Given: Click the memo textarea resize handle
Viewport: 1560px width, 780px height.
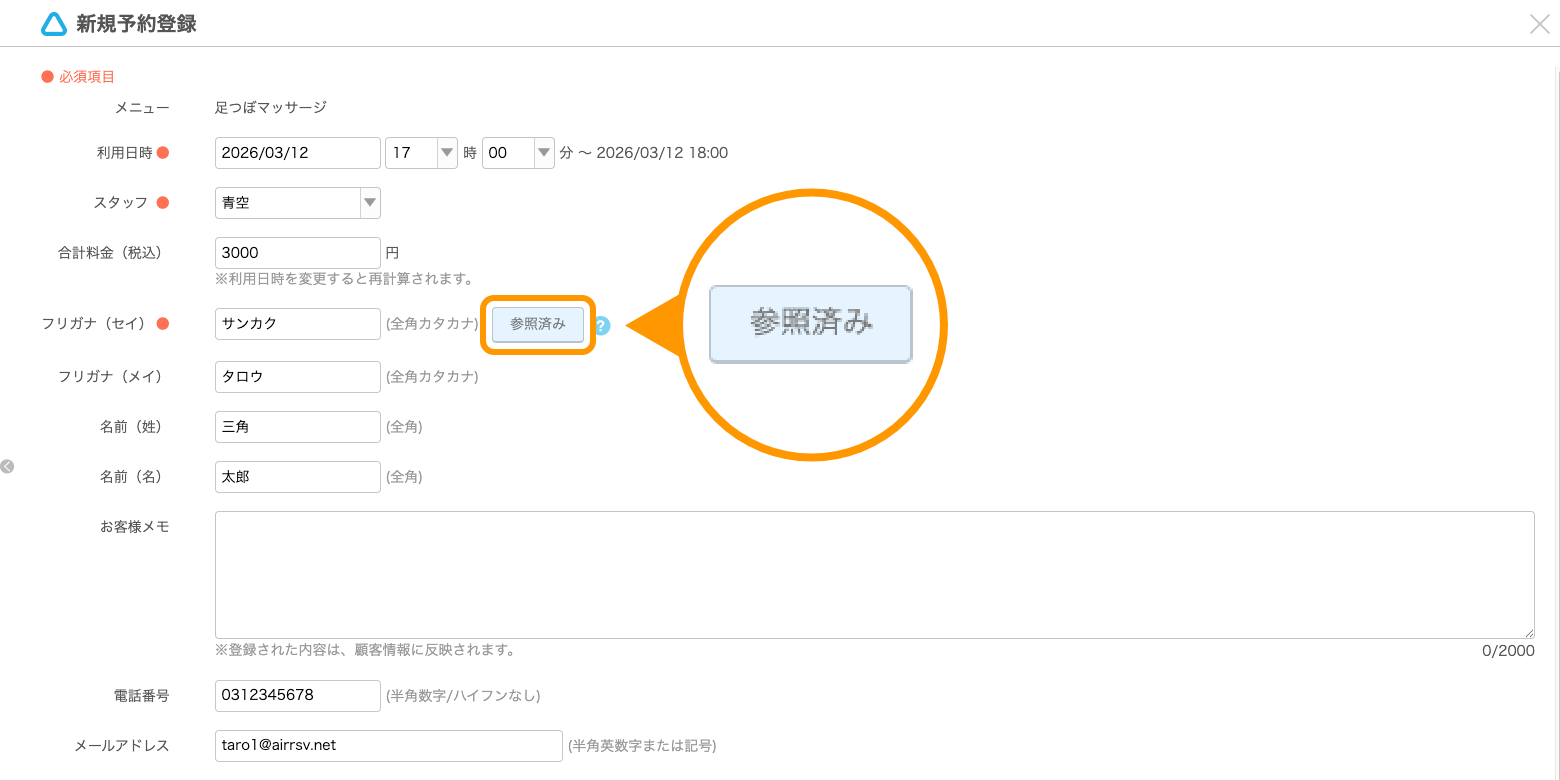Looking at the screenshot, I should coord(1531,631).
